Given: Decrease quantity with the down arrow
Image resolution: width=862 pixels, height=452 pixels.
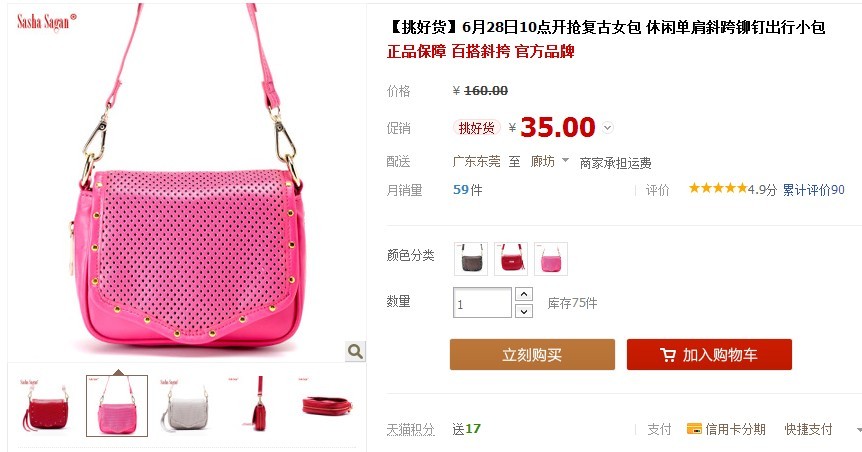Looking at the screenshot, I should click(x=524, y=311).
